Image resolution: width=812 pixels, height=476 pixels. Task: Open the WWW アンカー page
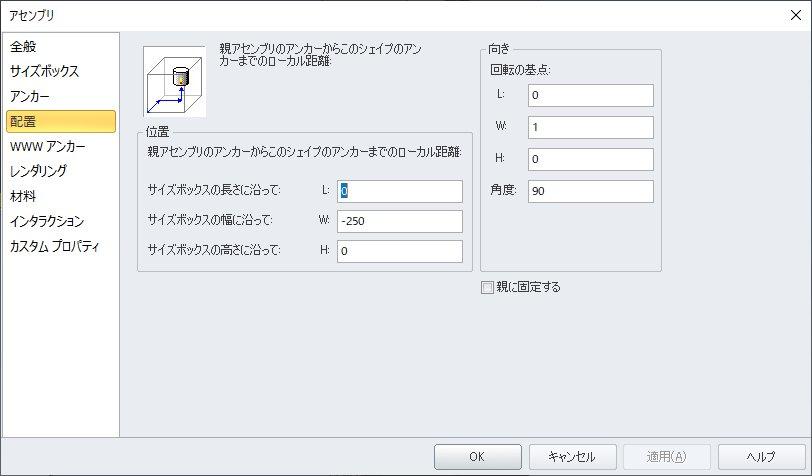[47, 147]
